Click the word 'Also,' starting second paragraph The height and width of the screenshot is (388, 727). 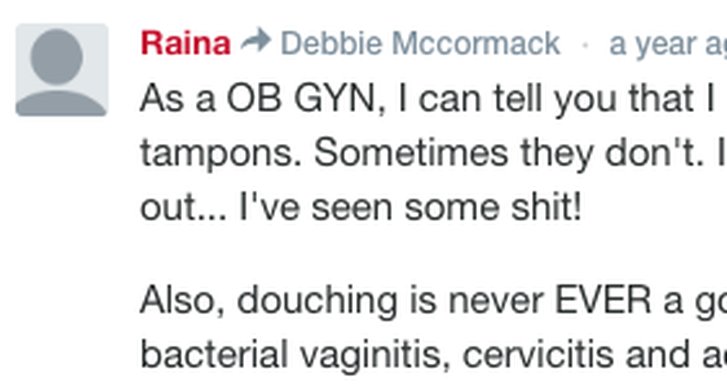click(x=182, y=301)
